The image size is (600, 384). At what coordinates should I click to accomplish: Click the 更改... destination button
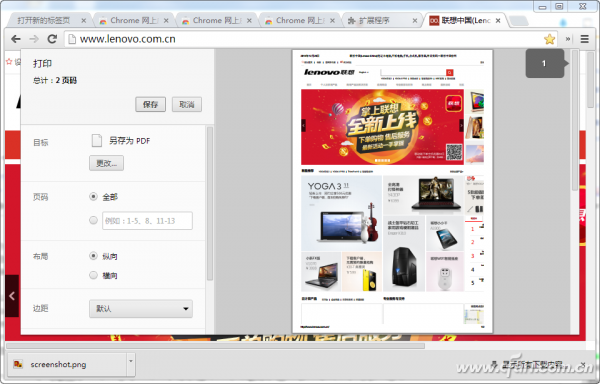point(106,163)
